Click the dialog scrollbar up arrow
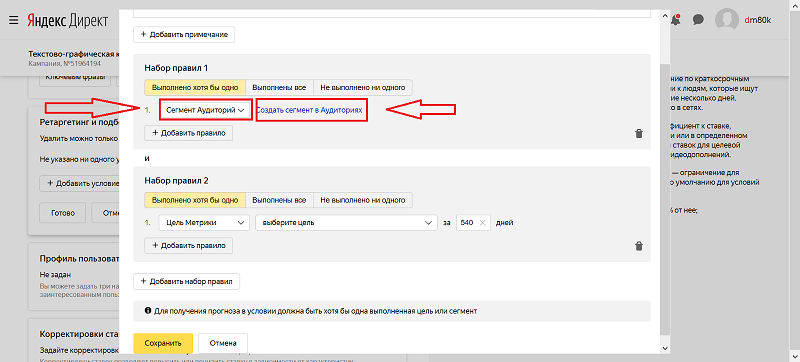Viewport: 800px width, 362px height. point(664,16)
